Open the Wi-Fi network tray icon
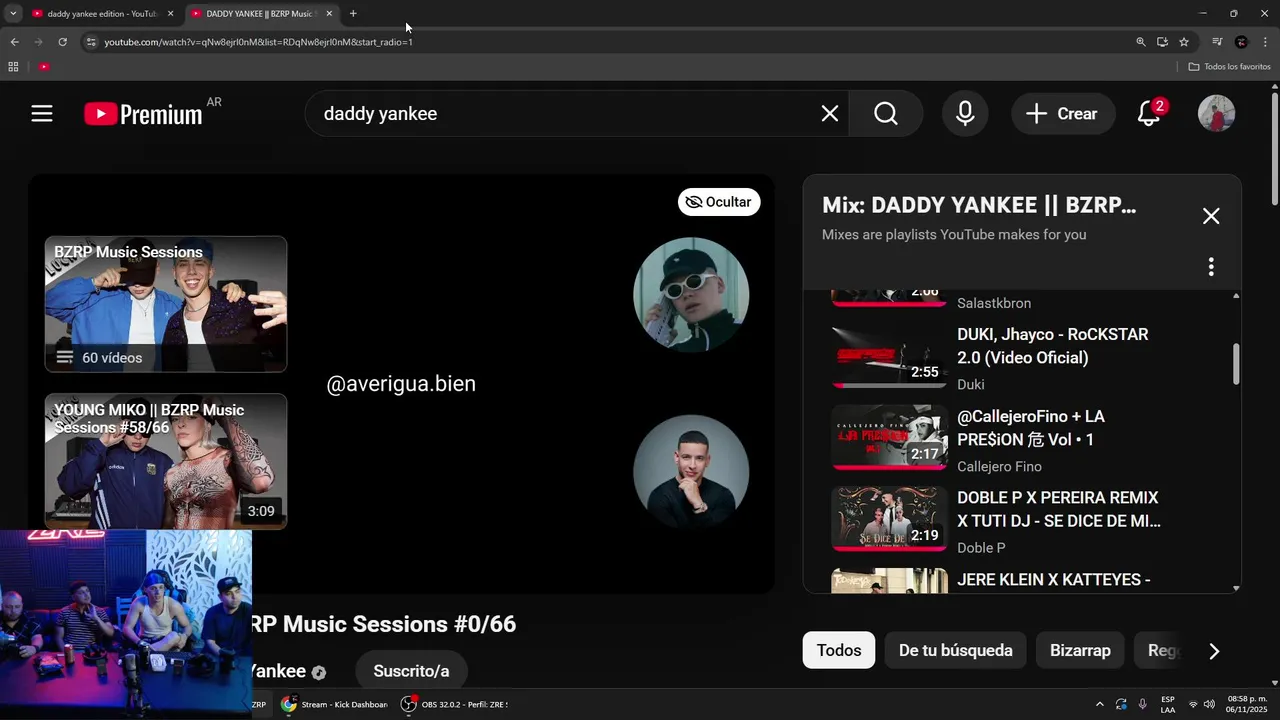The width and height of the screenshot is (1280, 720). (x=1192, y=705)
